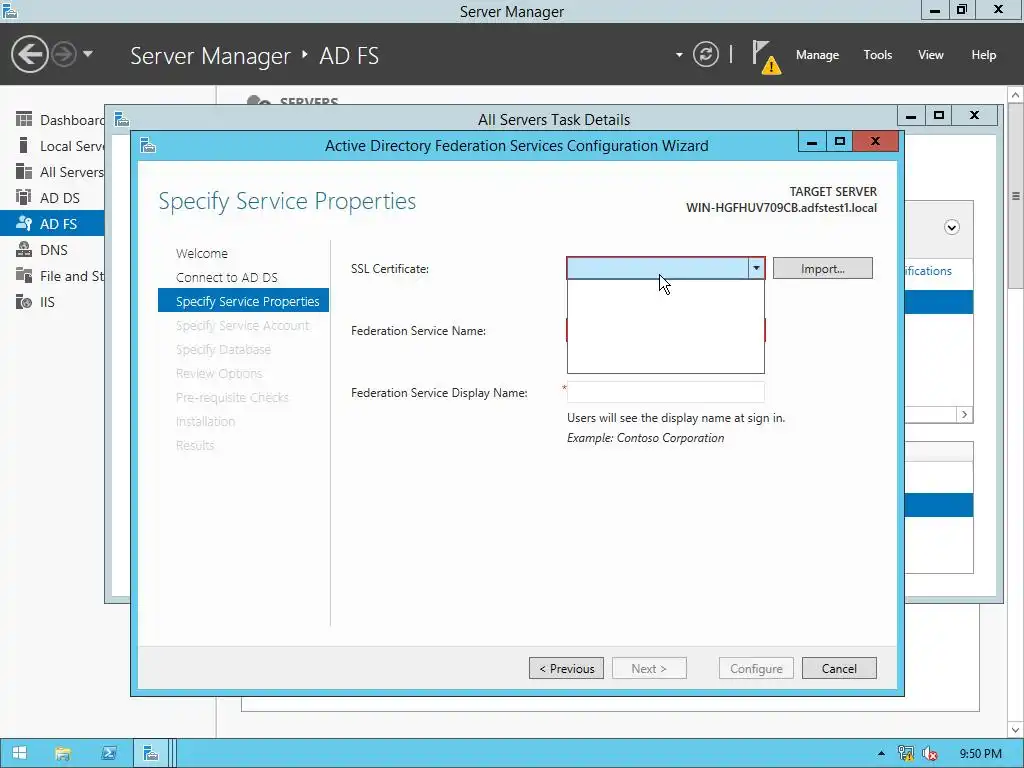This screenshot has height=768, width=1024.
Task: Select AD FS in the sidebar
Action: pos(52,223)
